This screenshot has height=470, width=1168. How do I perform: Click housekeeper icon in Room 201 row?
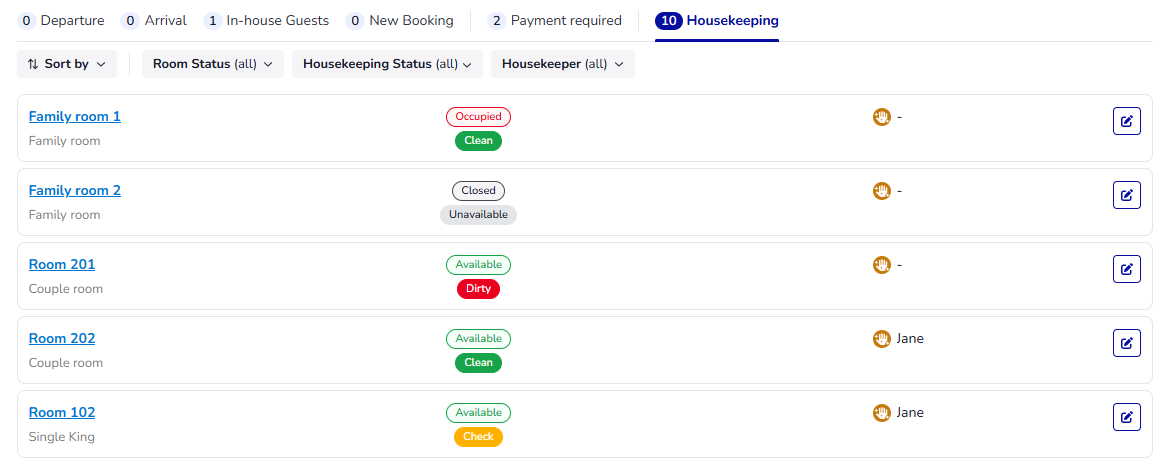(x=881, y=265)
